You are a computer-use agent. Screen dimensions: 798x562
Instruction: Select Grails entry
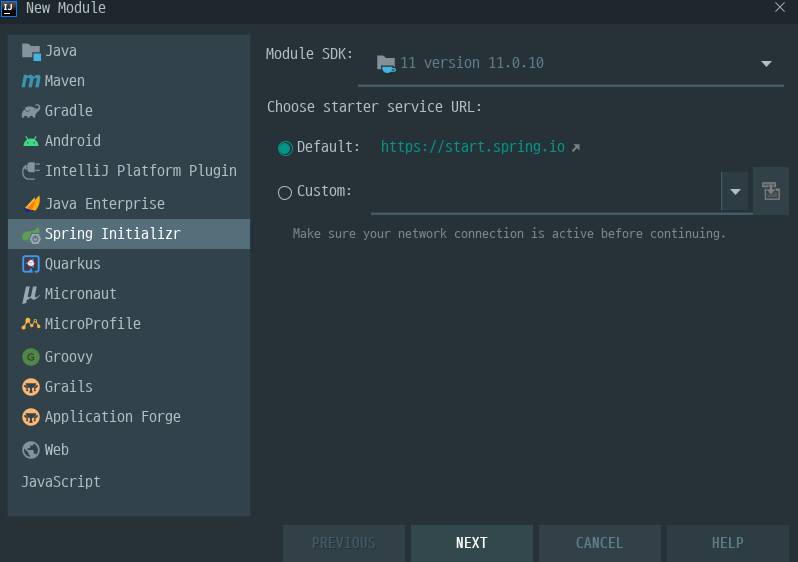point(129,387)
